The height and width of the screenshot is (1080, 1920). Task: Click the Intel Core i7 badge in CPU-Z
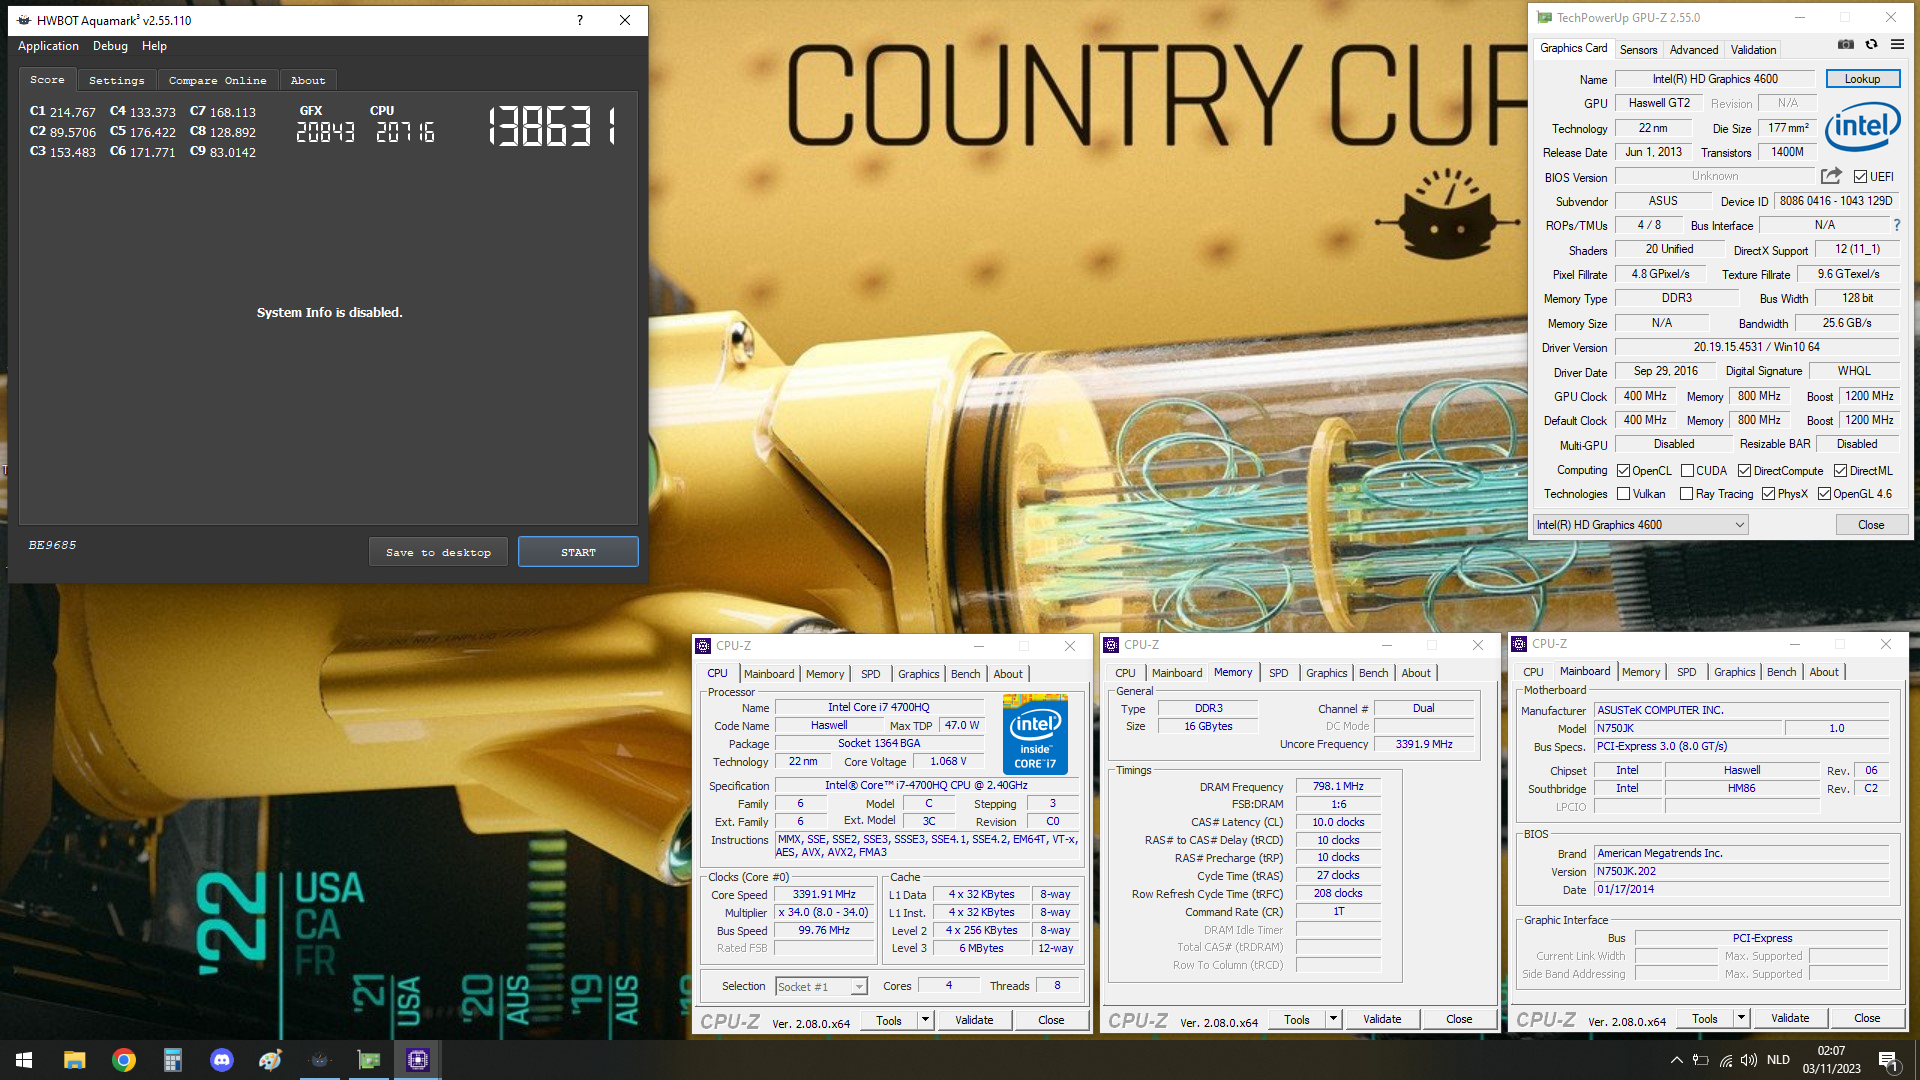(1035, 735)
